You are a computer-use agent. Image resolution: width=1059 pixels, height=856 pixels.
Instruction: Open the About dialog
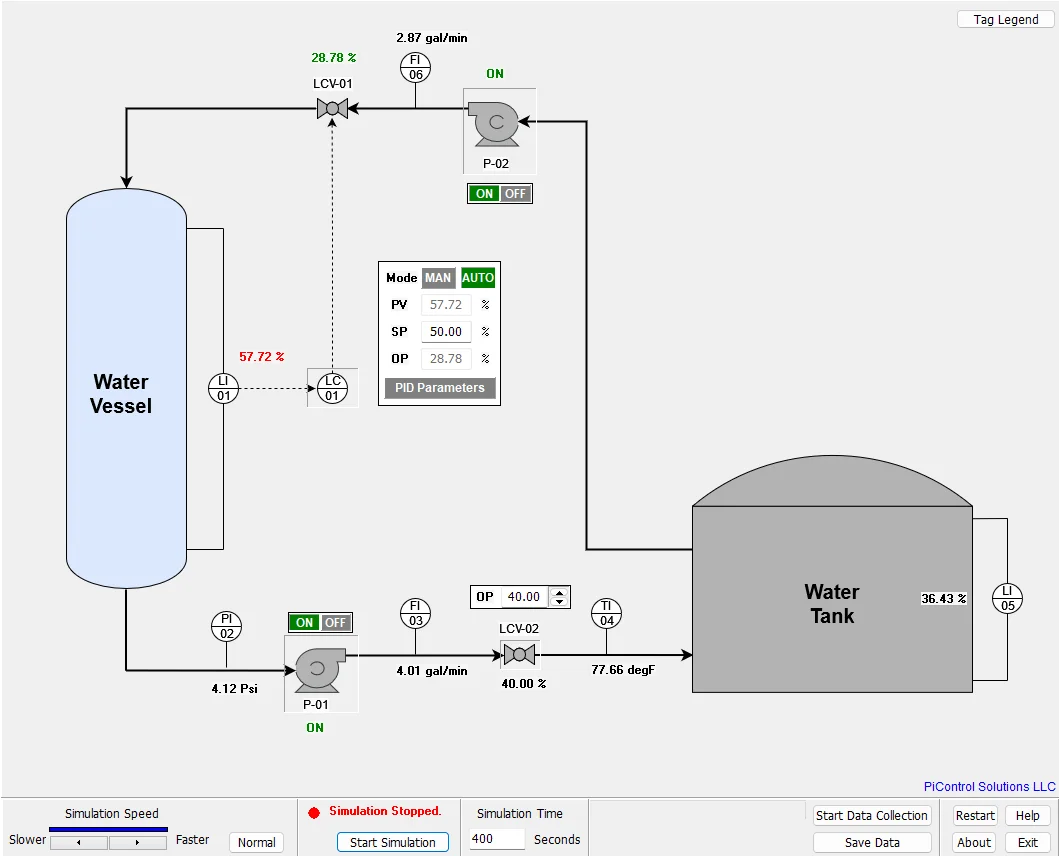(974, 842)
